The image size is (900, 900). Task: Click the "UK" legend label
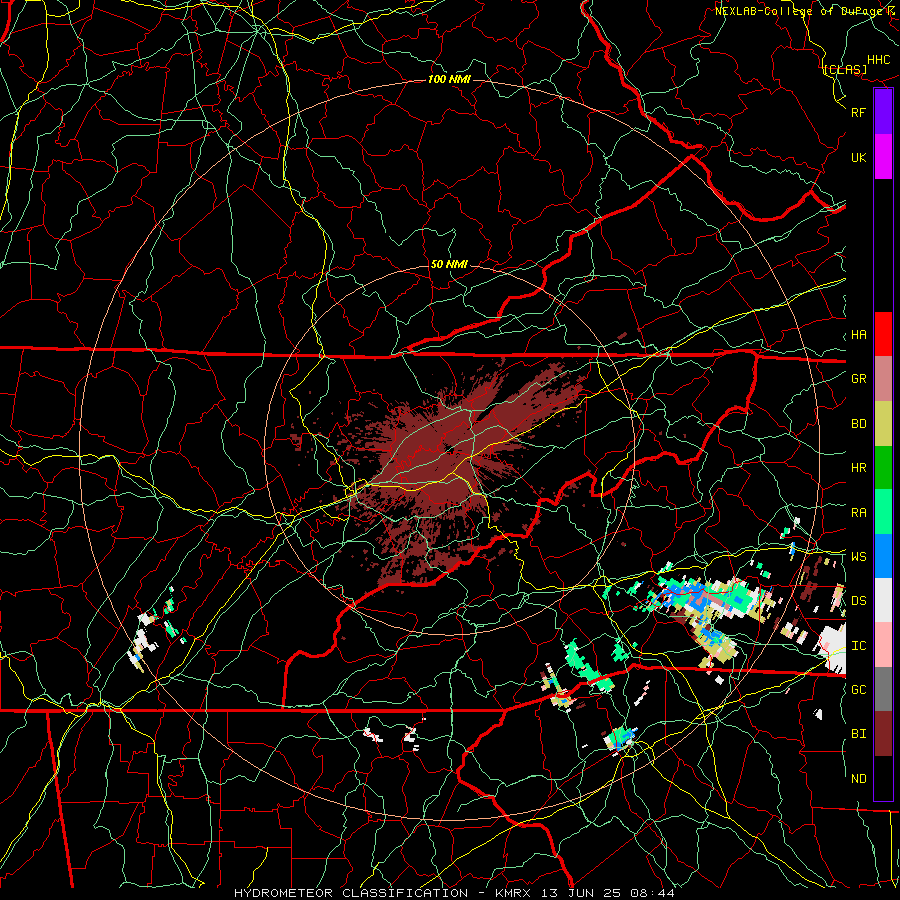tap(858, 157)
